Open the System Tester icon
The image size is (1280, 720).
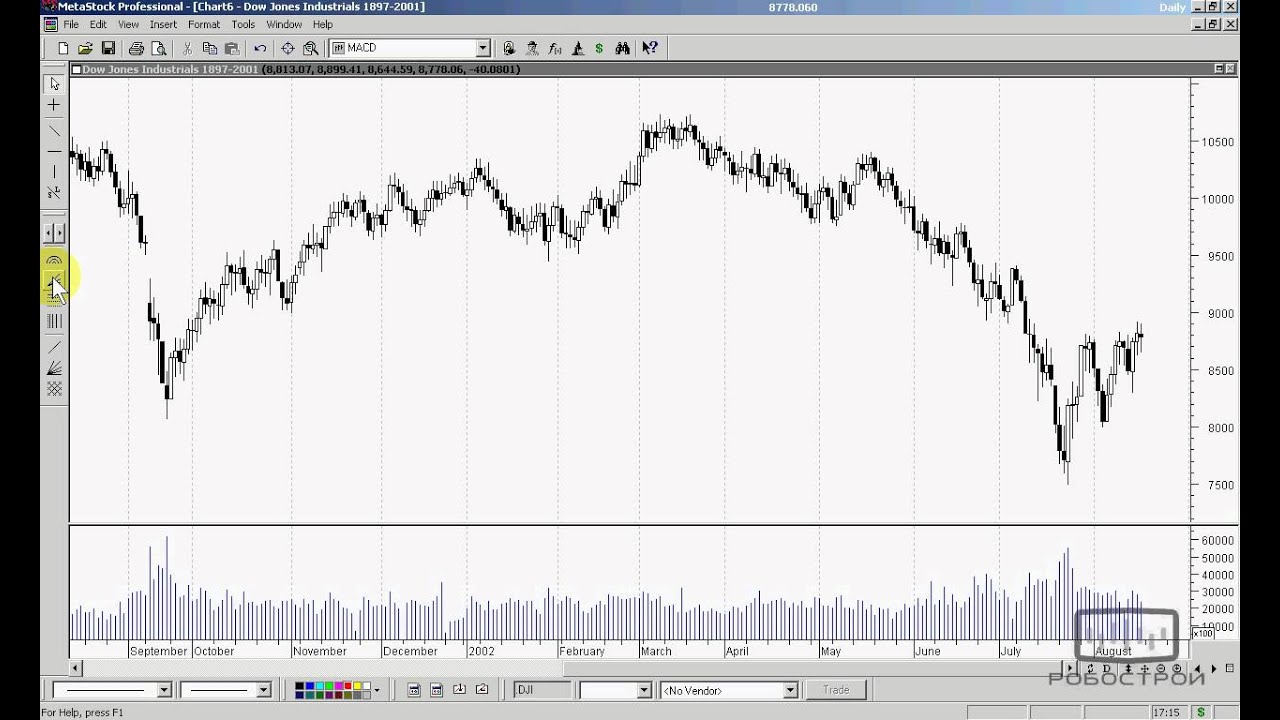[x=577, y=48]
